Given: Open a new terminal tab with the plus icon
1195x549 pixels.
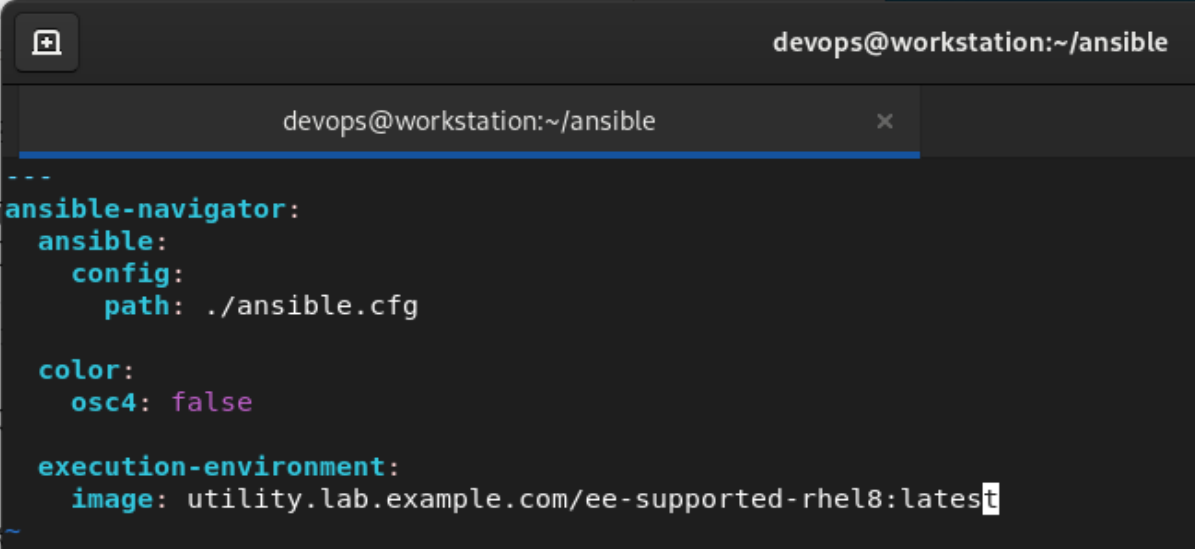Looking at the screenshot, I should [x=46, y=43].
